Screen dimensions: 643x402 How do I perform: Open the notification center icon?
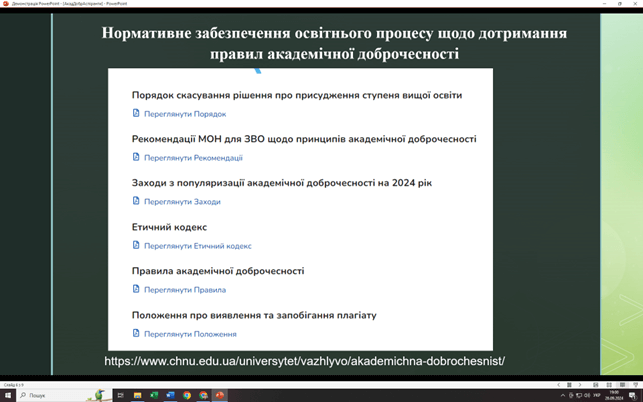(x=632, y=395)
